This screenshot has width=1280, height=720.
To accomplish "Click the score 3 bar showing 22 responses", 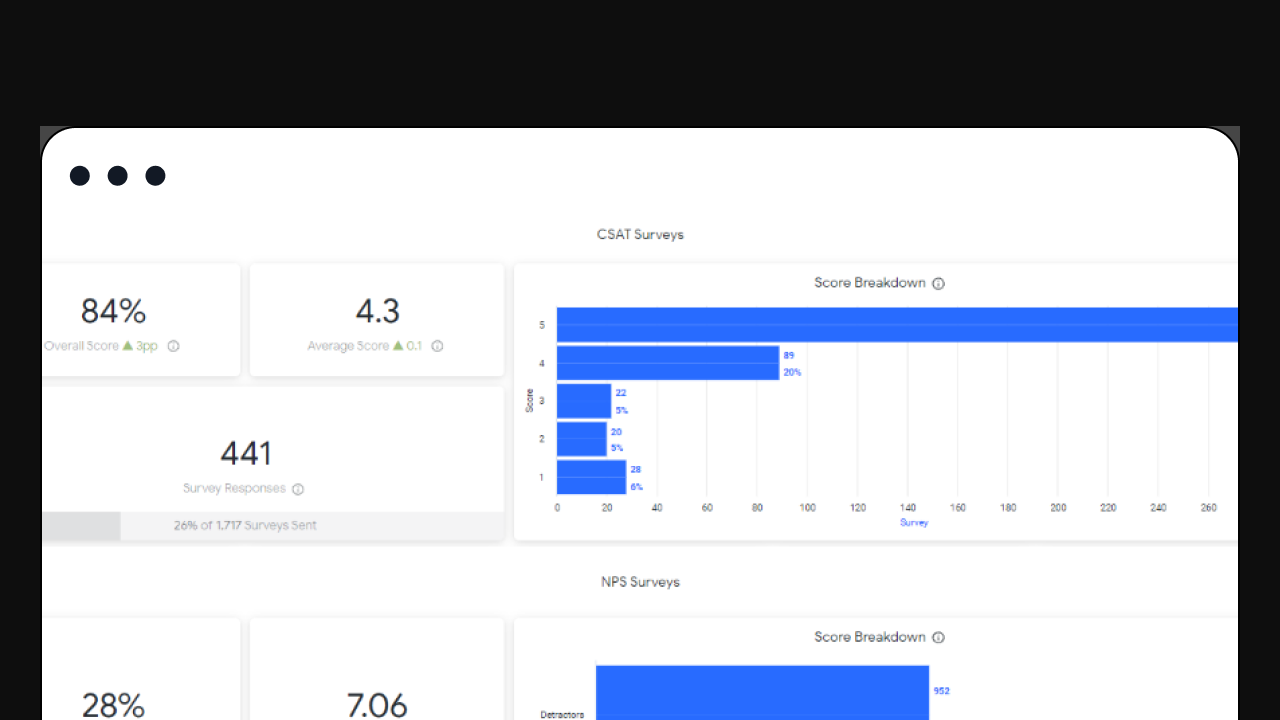I will click(583, 401).
